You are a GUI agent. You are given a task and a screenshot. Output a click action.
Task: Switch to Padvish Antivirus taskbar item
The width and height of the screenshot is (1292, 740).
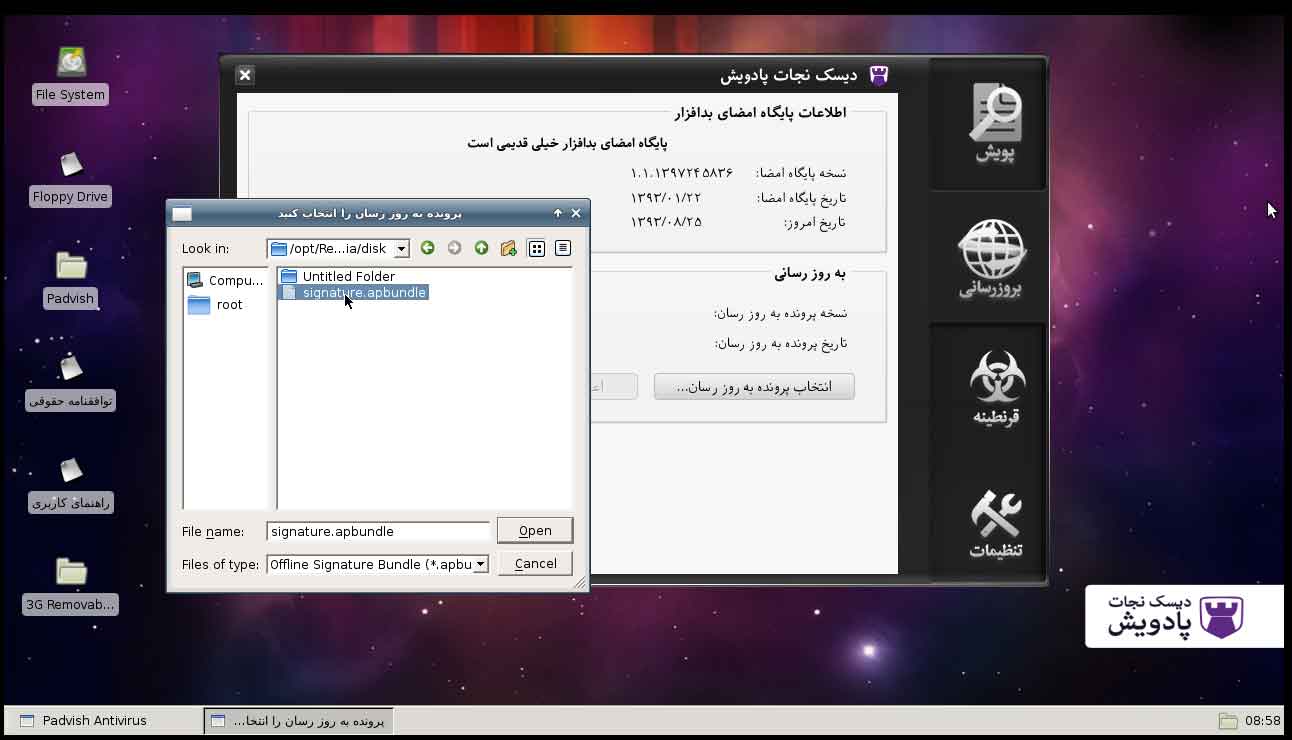(103, 720)
